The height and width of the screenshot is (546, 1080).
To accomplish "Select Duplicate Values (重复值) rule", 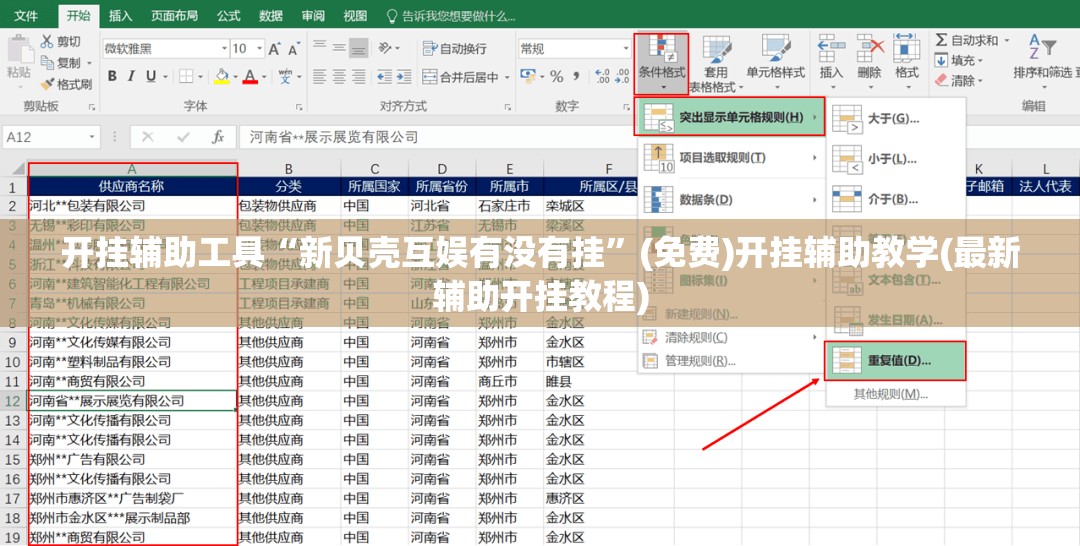I will [x=895, y=361].
